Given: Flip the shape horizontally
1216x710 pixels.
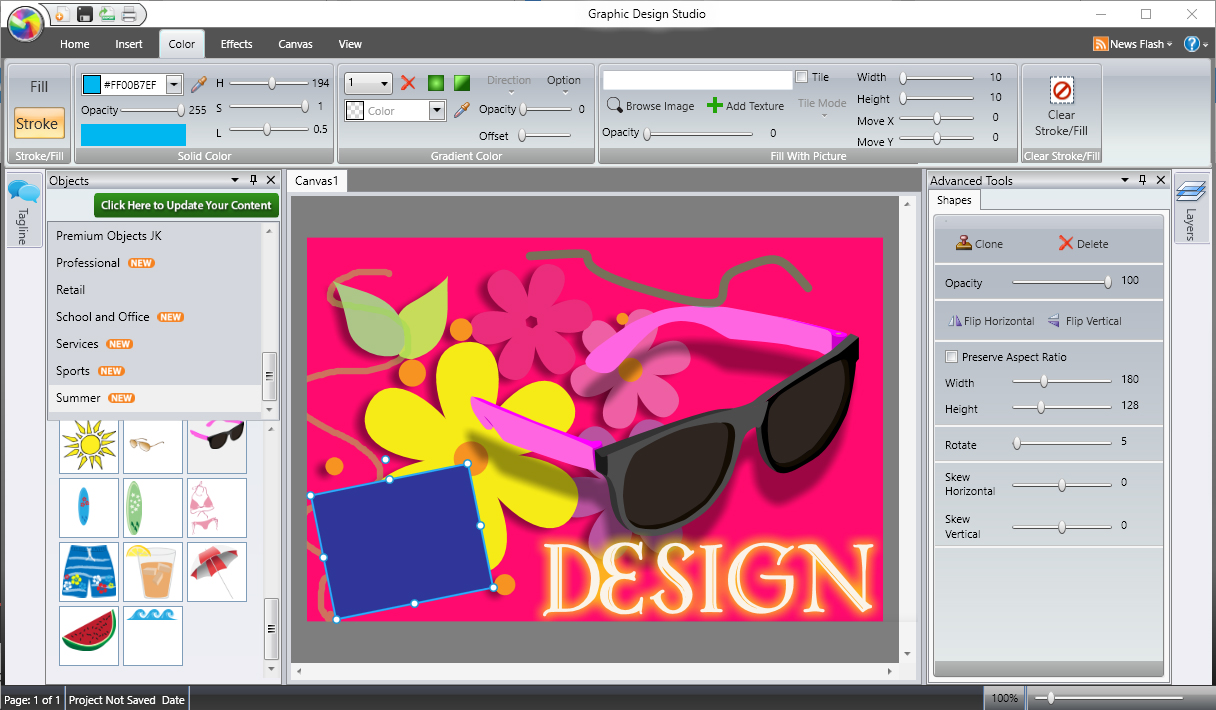Looking at the screenshot, I should [990, 321].
